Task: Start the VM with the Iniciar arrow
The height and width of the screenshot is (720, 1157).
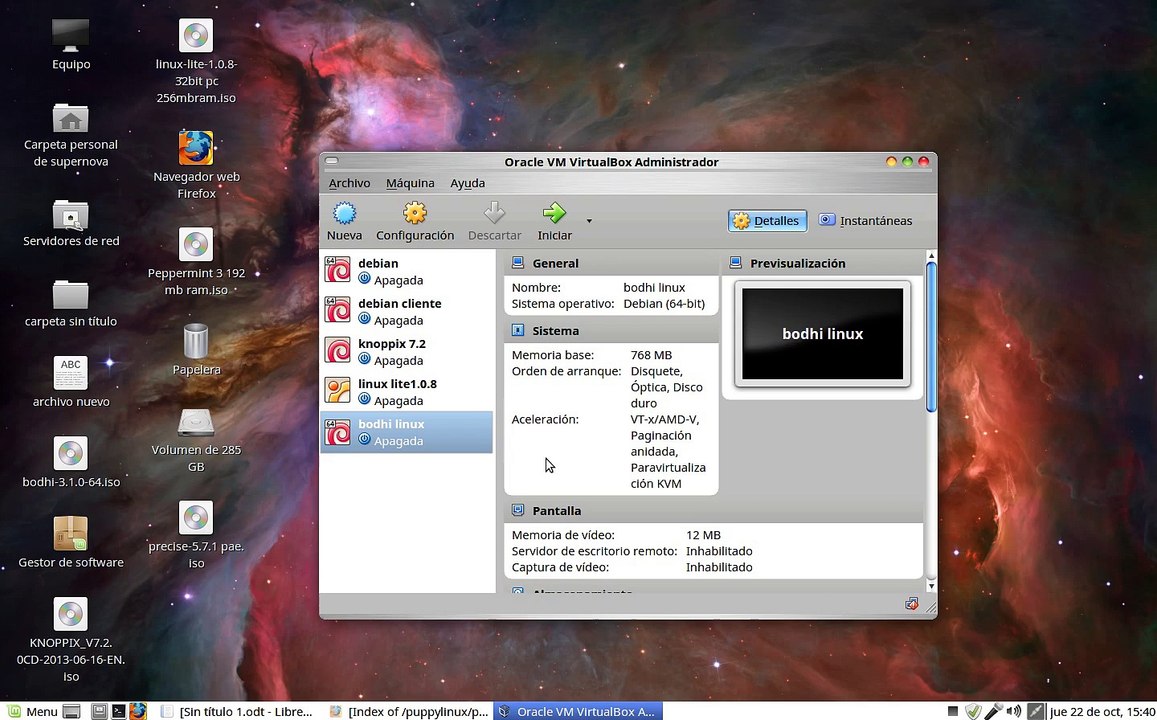Action: [554, 214]
